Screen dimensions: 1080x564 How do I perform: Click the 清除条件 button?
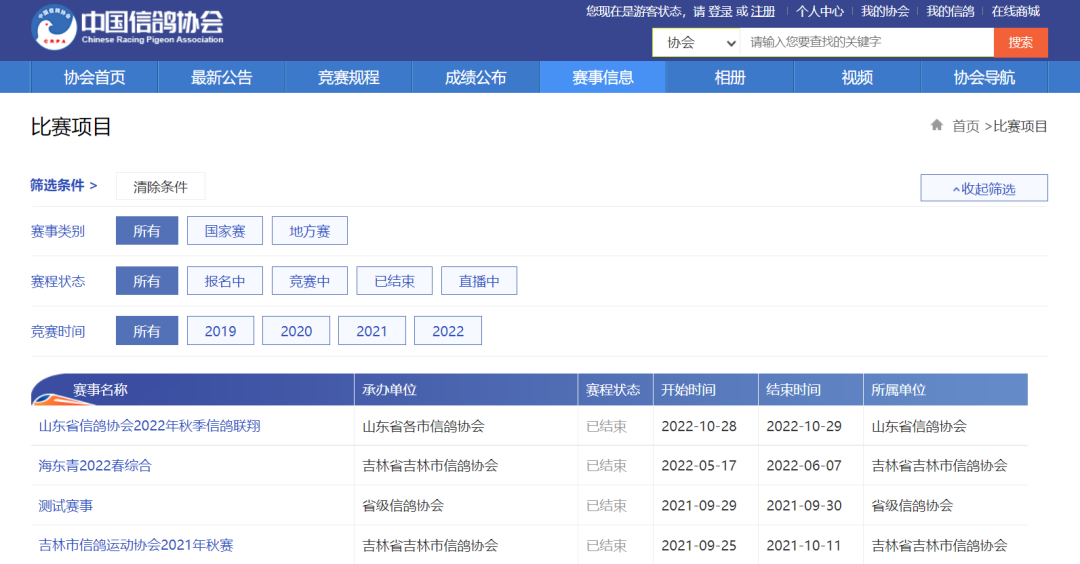point(160,186)
